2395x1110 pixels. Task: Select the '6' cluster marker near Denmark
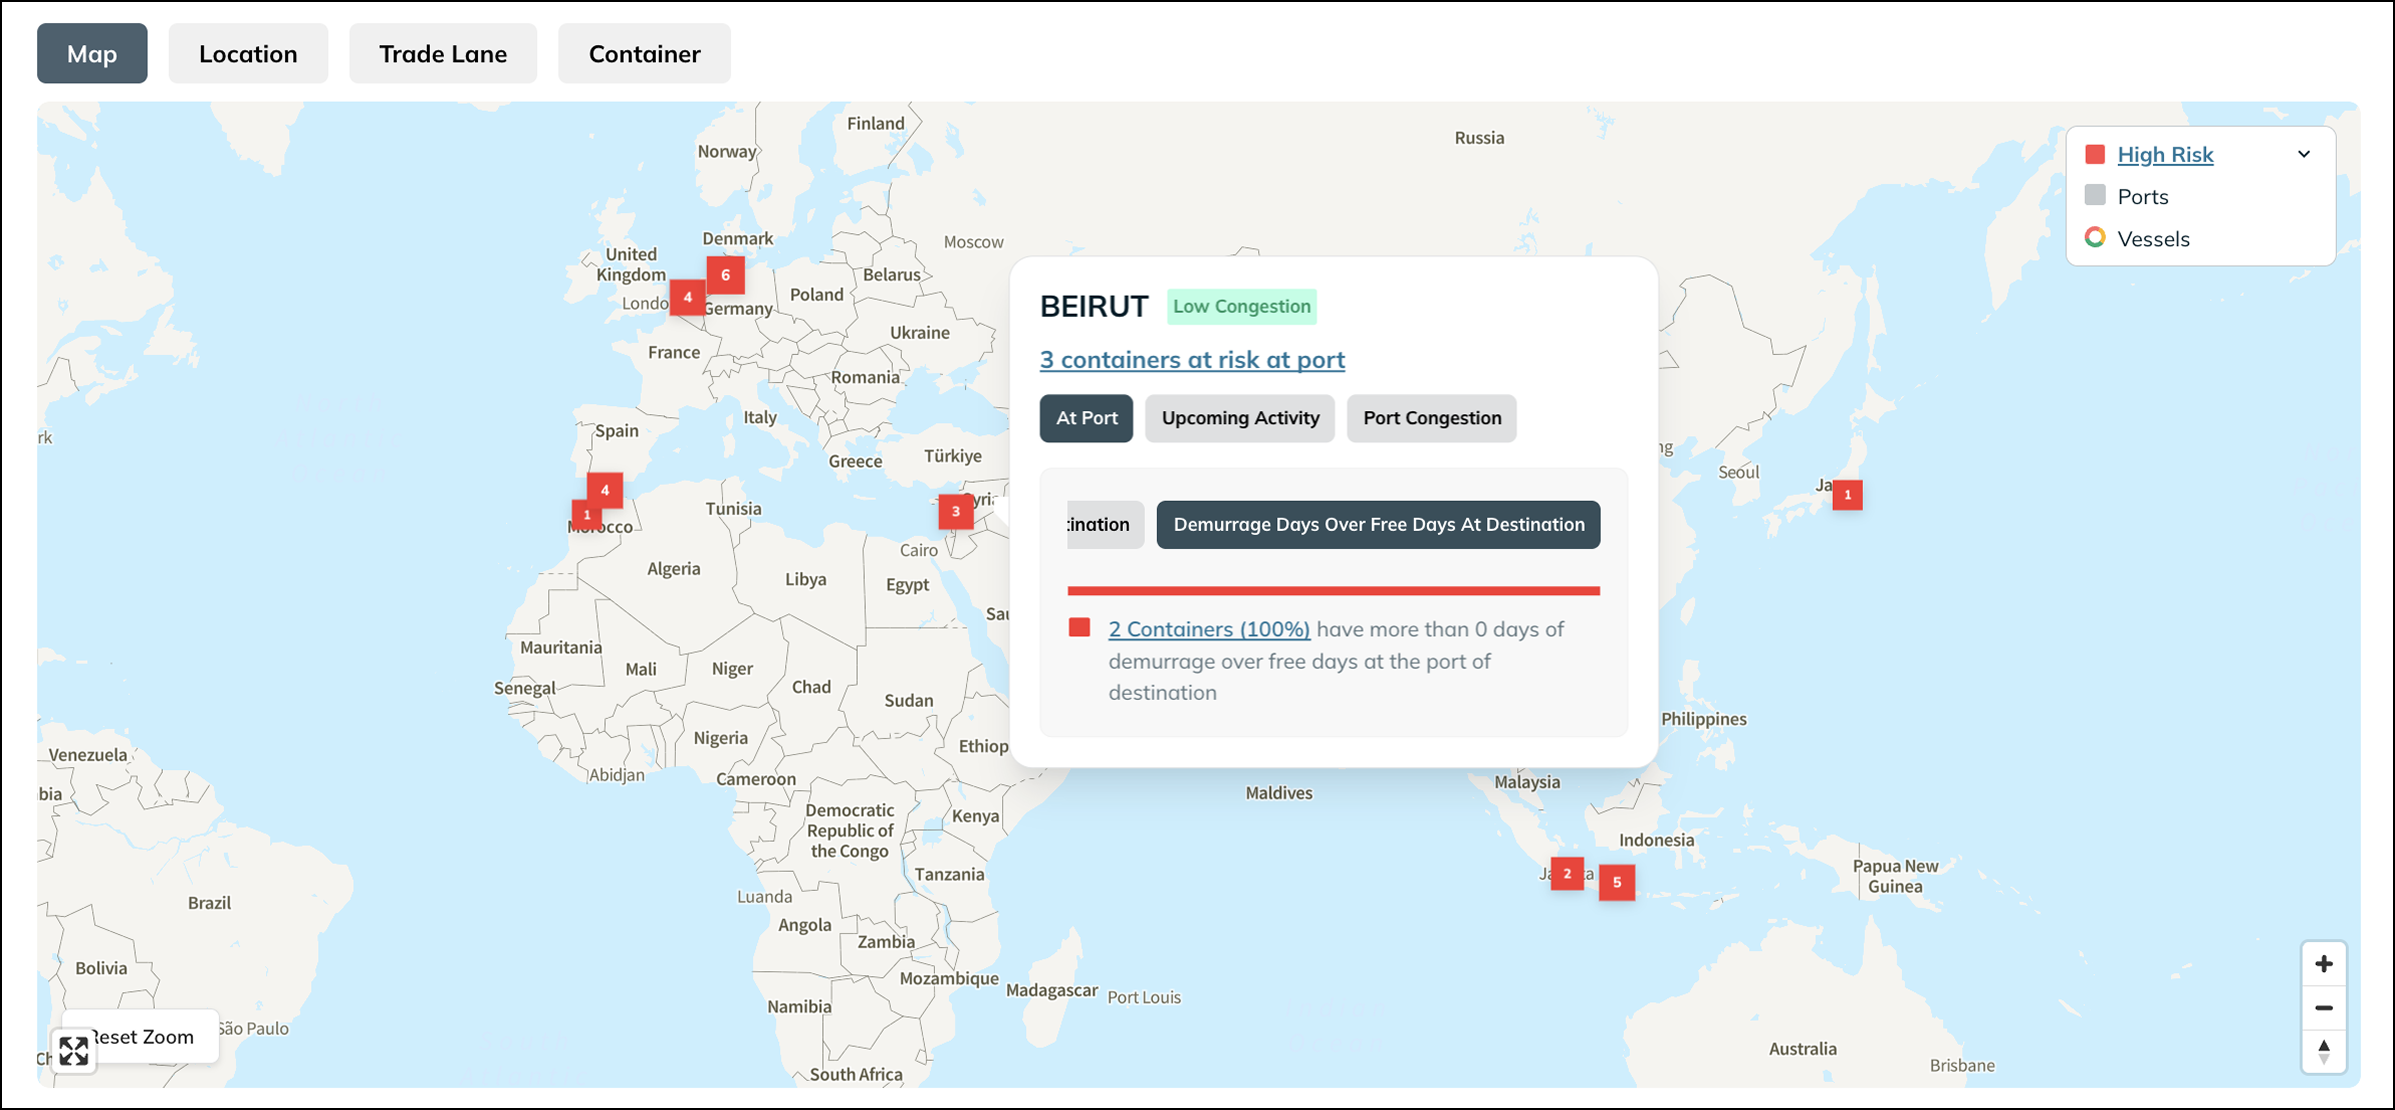725,273
